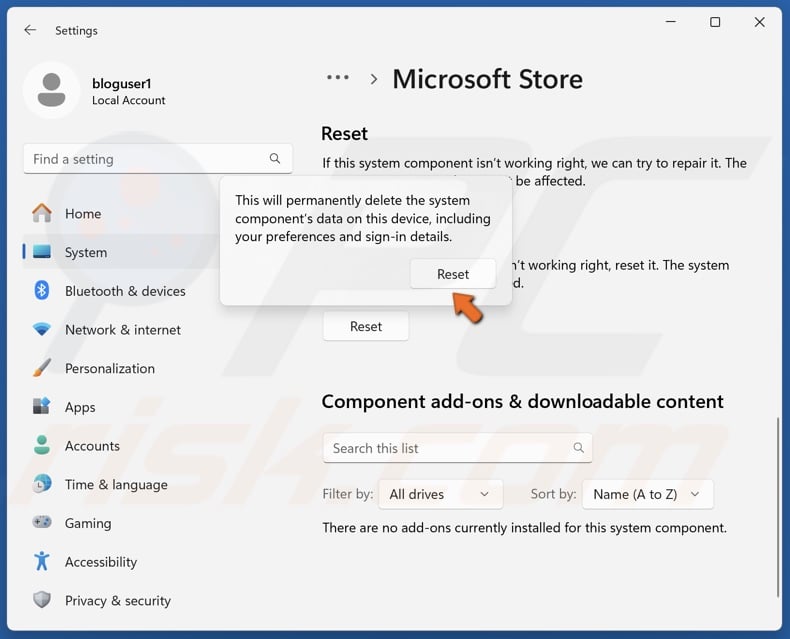Go back using the Settings back arrow
The image size is (790, 639).
[x=30, y=30]
